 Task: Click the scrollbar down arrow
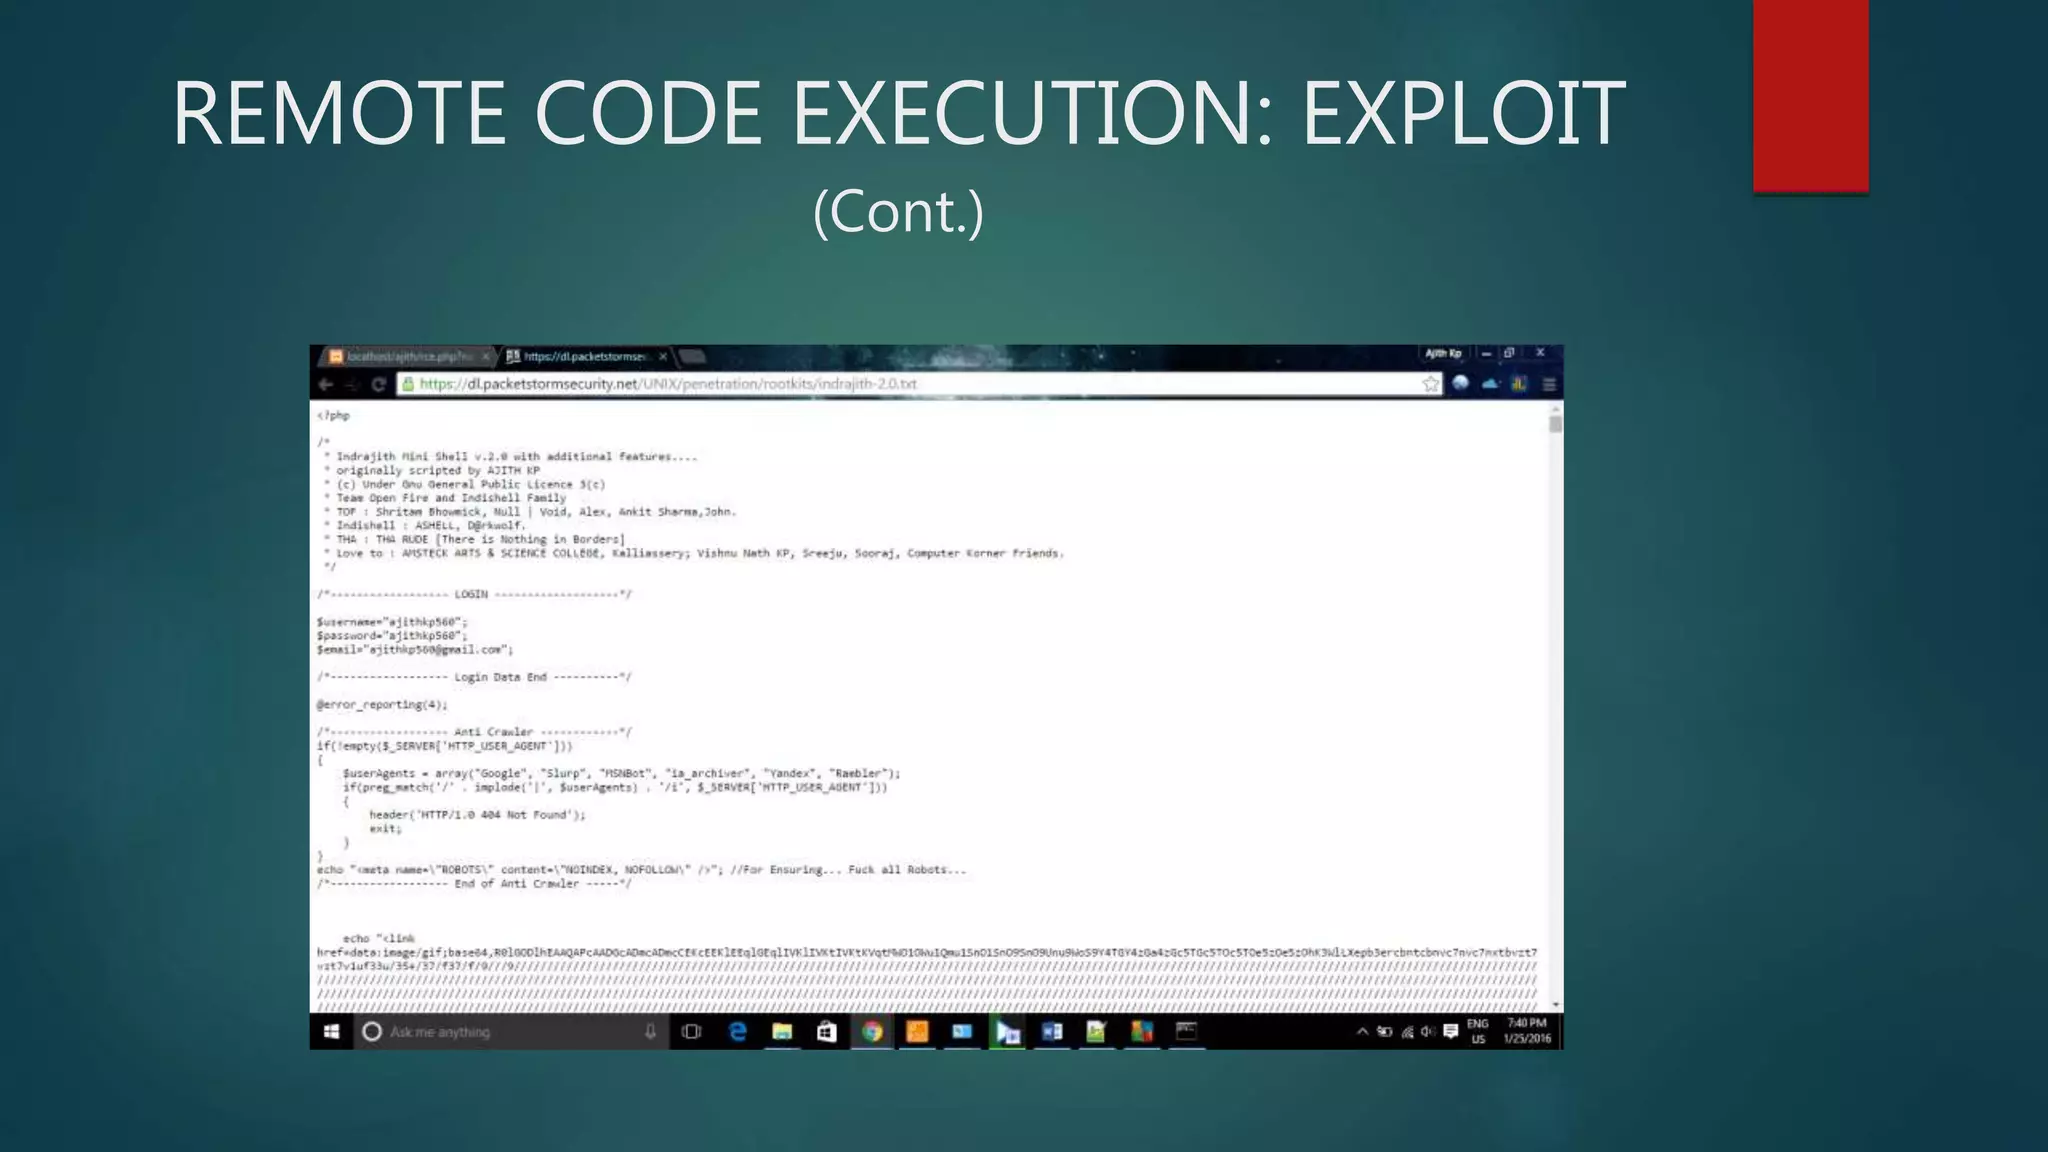pyautogui.click(x=1555, y=1005)
